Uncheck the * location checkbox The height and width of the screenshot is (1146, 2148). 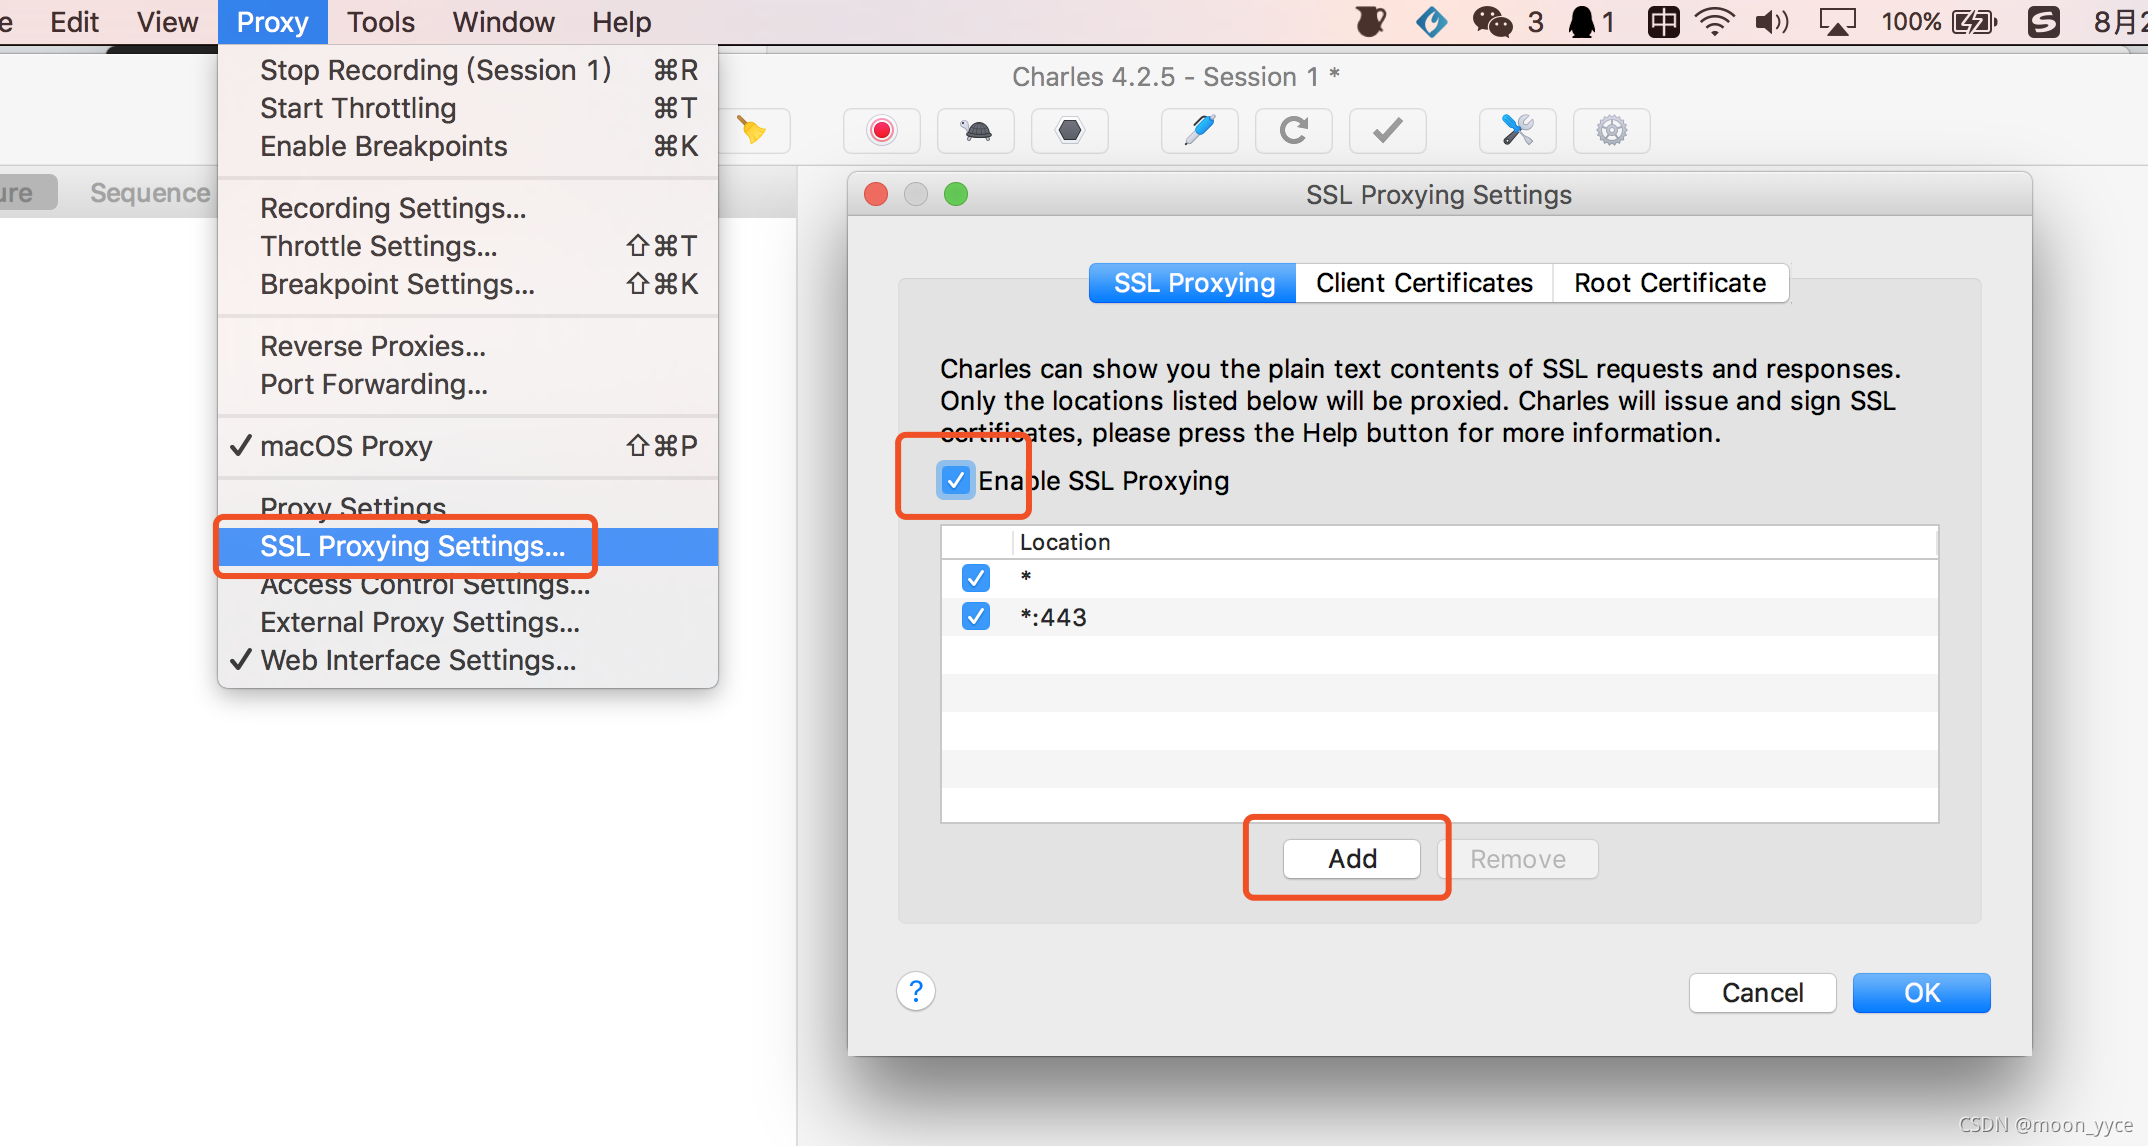pyautogui.click(x=976, y=578)
